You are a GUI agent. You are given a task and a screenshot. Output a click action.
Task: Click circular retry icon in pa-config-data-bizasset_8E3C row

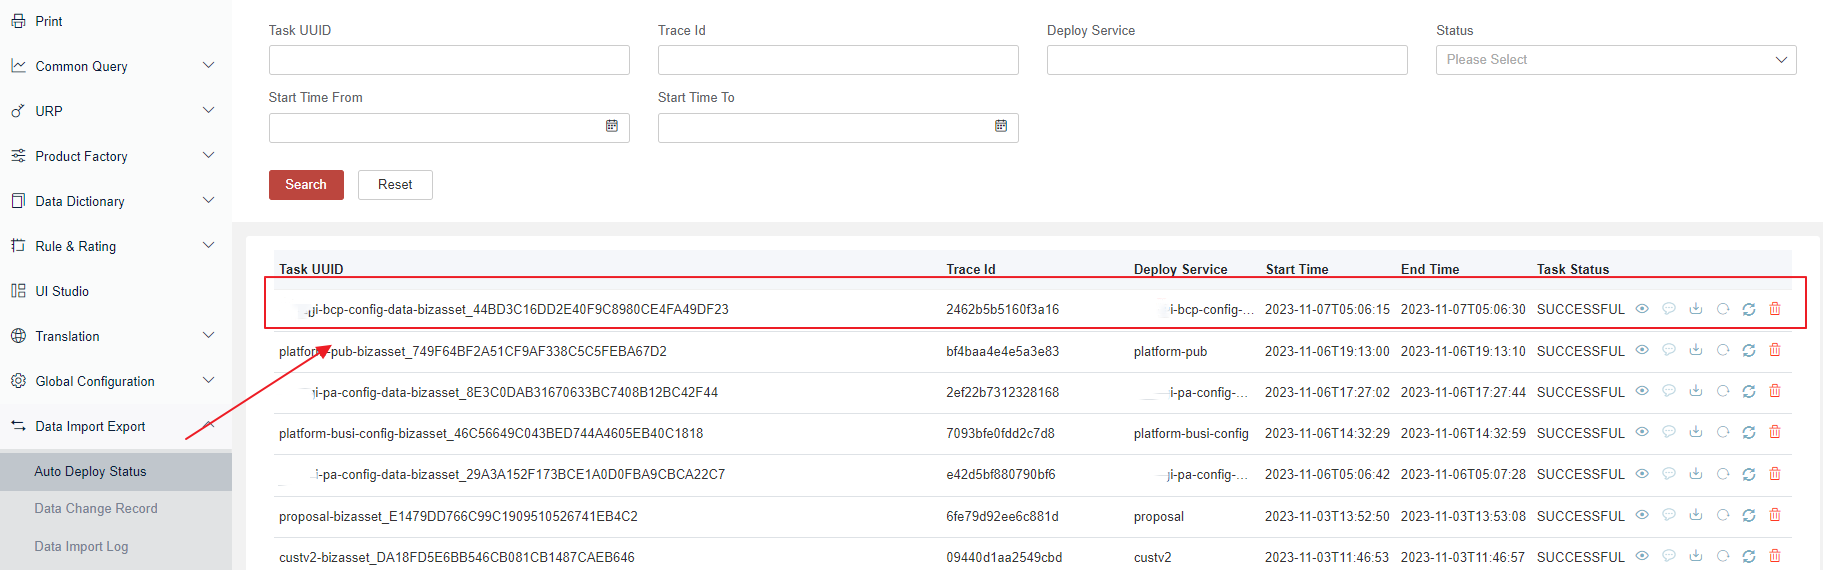point(1723,391)
